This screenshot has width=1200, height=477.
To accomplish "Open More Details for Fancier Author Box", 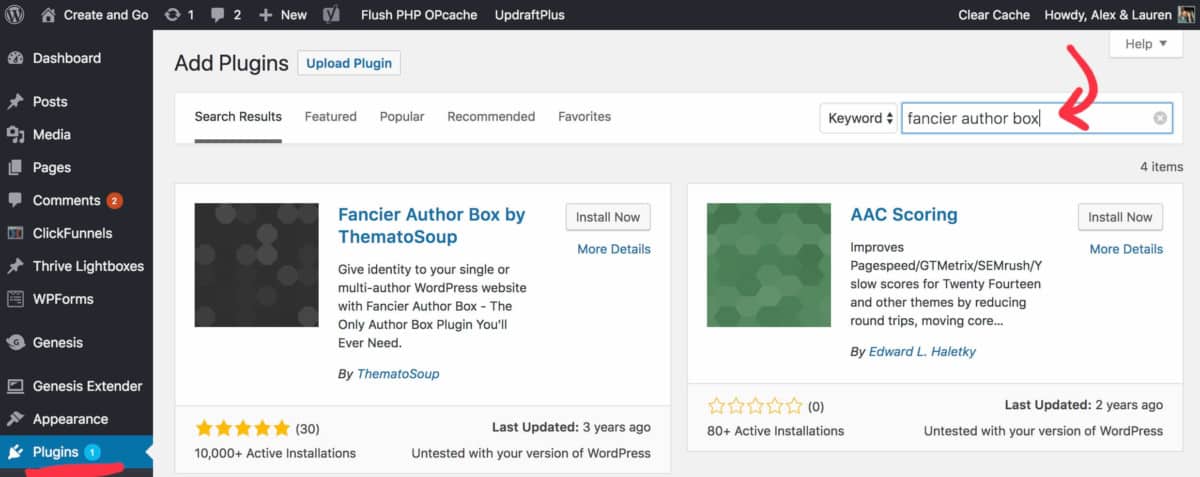I will tap(614, 249).
